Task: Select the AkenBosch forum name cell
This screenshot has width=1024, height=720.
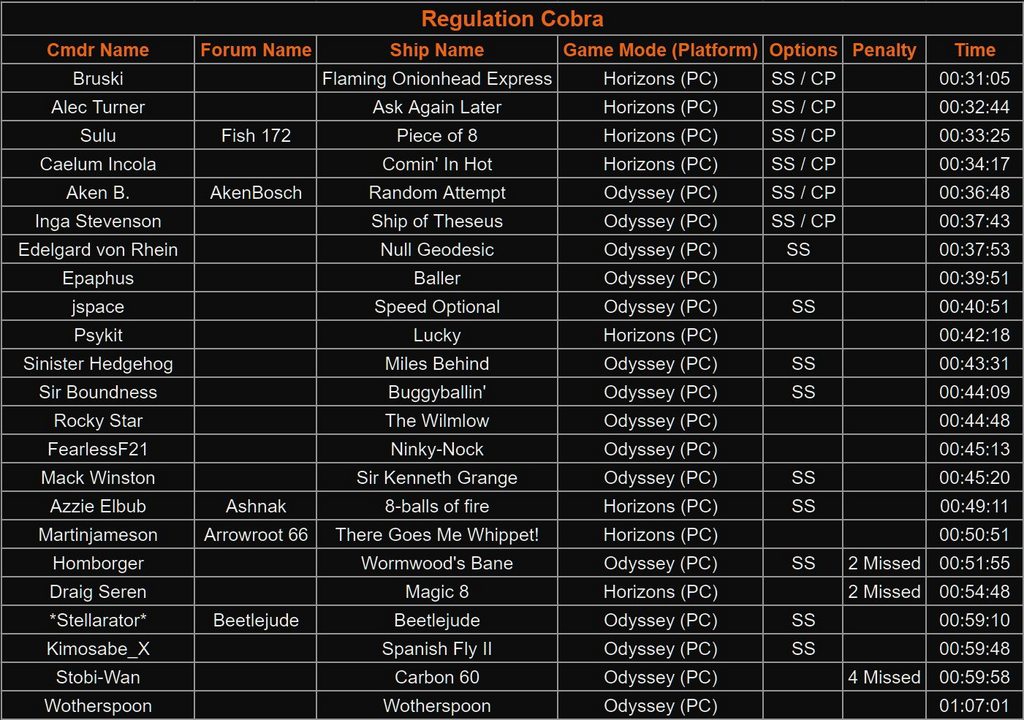Action: pos(256,193)
